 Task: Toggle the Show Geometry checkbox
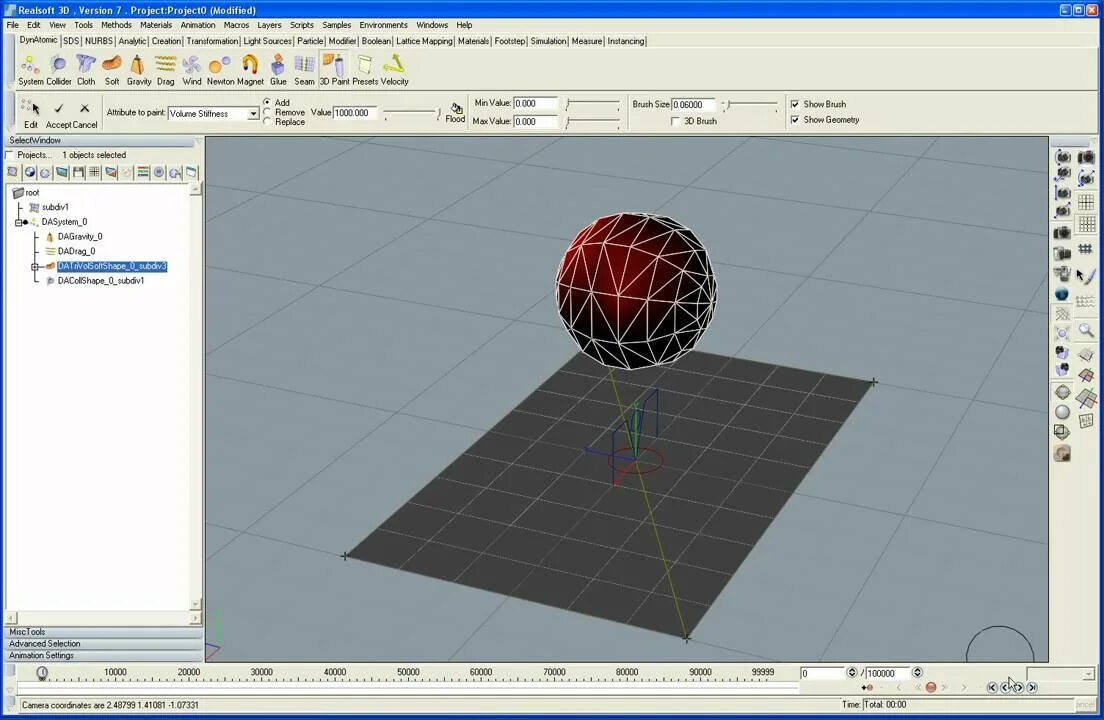pos(795,120)
